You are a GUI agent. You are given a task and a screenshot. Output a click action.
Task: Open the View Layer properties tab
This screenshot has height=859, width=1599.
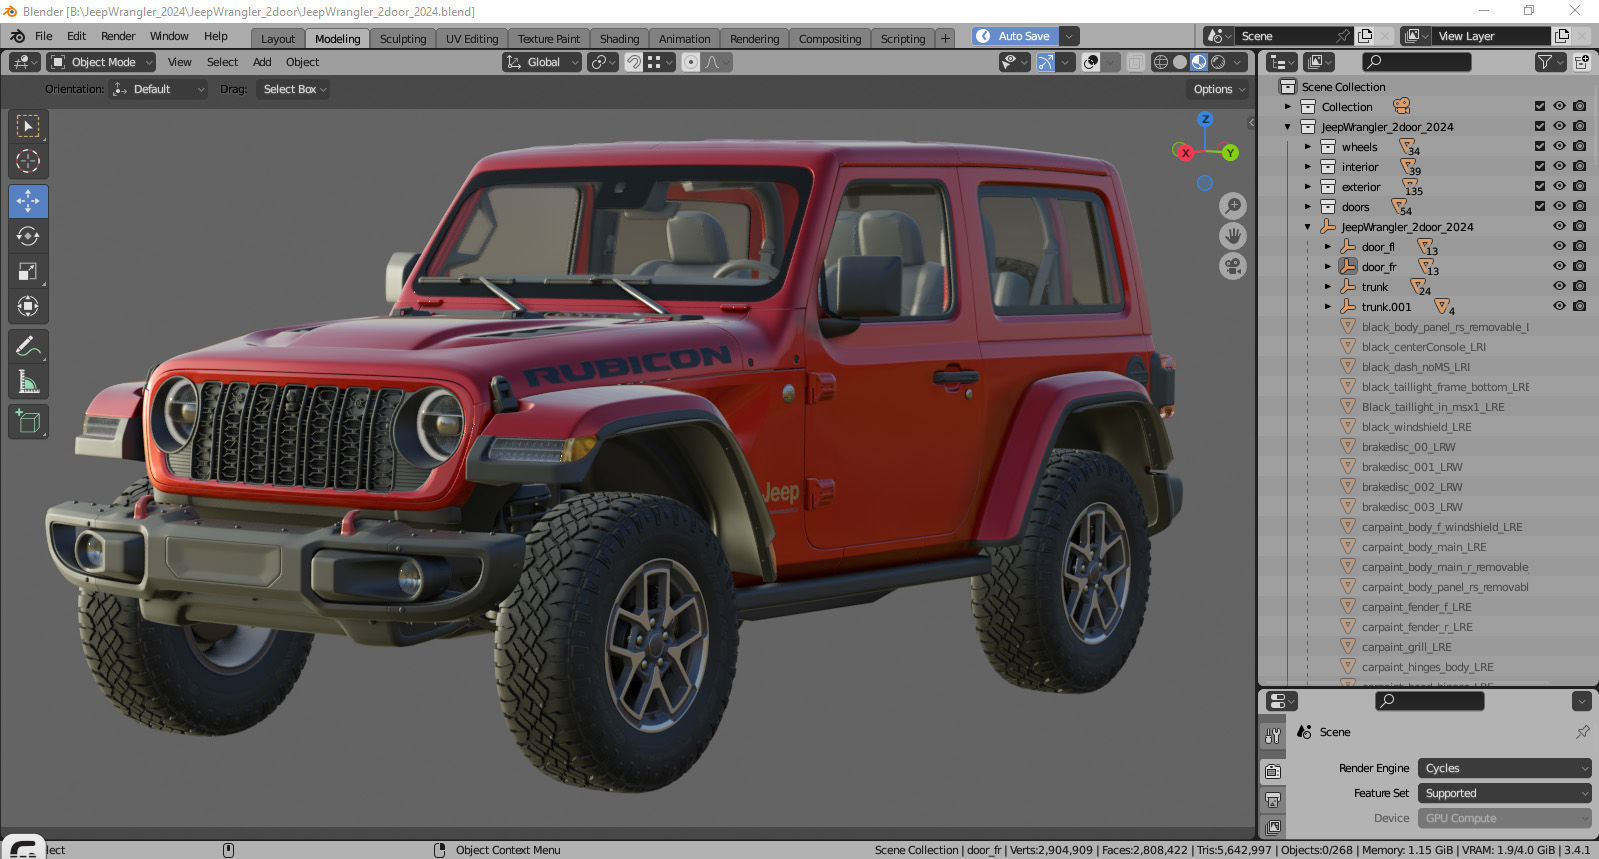pos(1273,826)
